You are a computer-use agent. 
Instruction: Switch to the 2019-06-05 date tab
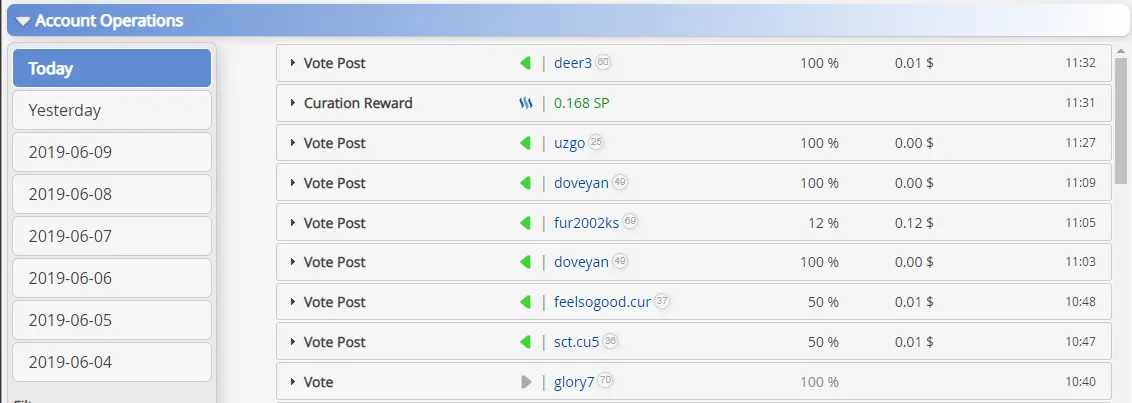click(x=112, y=320)
